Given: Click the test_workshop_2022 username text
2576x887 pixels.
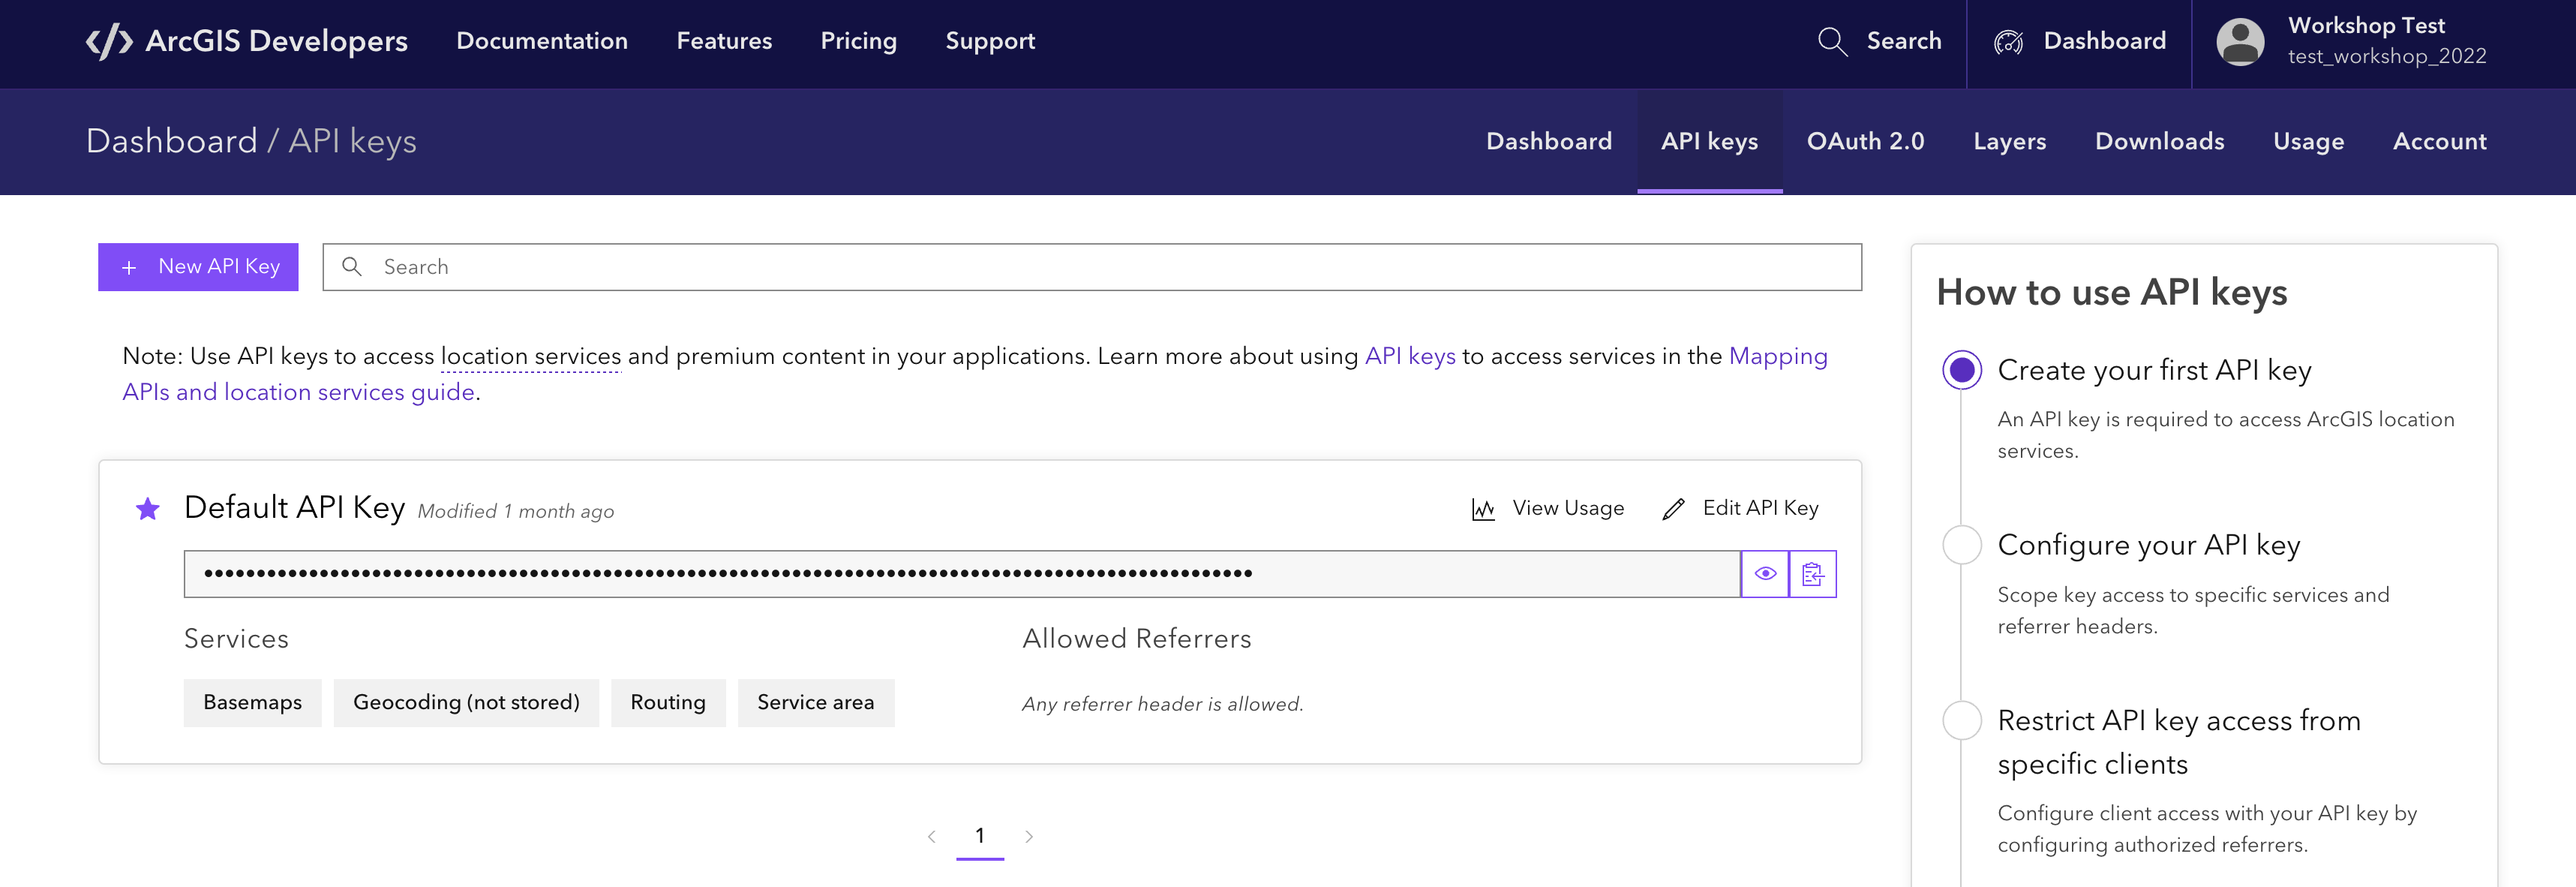Looking at the screenshot, I should click(x=2386, y=57).
